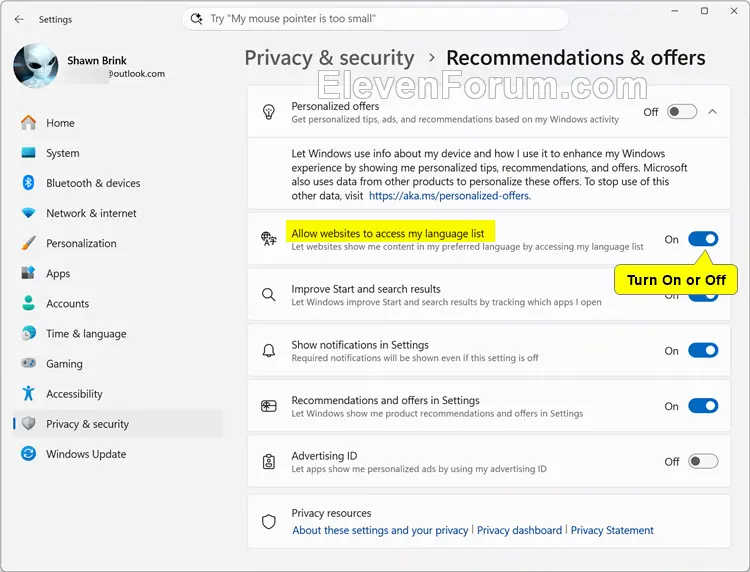Turn on the Personalized offers toggle
750x572 pixels.
click(x=682, y=112)
